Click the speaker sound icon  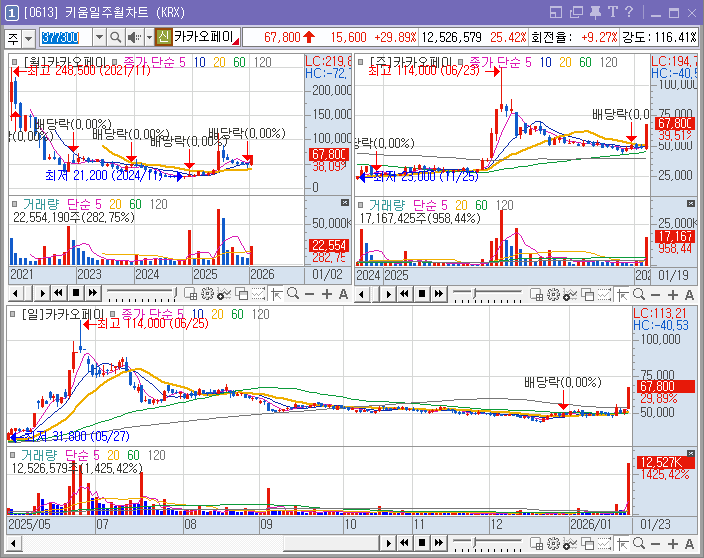click(x=133, y=37)
